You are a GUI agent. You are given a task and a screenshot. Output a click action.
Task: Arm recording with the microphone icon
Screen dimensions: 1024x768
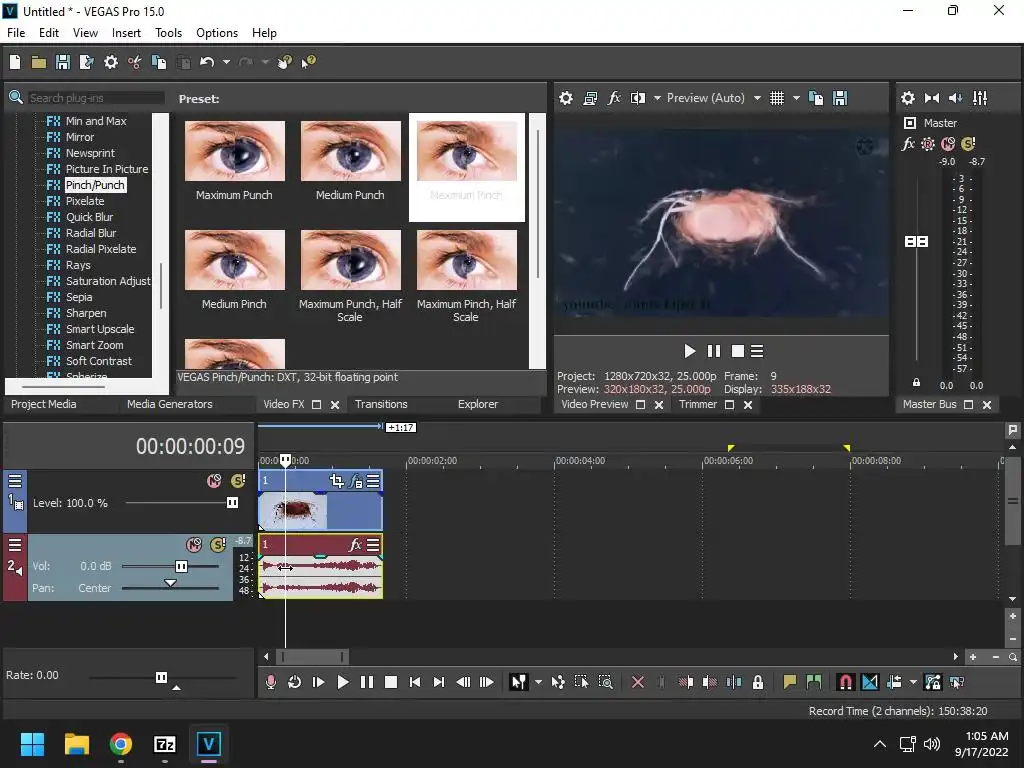[271, 682]
